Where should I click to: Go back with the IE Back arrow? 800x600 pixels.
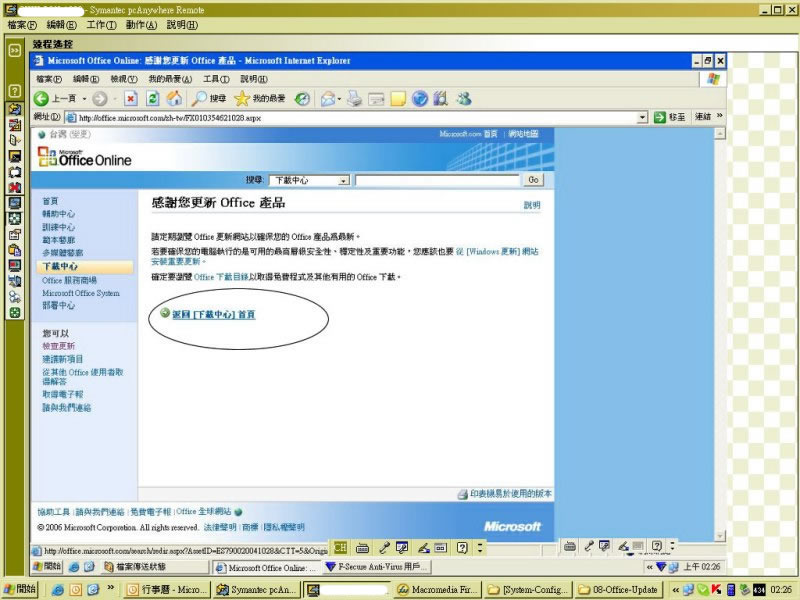pos(41,99)
